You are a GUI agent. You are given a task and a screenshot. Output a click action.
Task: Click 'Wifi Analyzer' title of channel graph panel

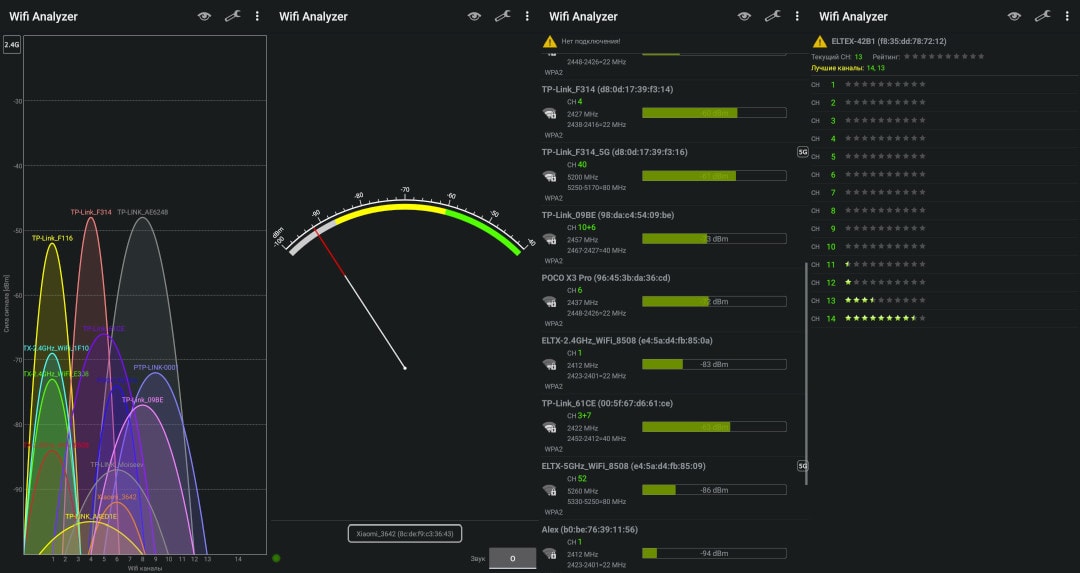pos(43,17)
